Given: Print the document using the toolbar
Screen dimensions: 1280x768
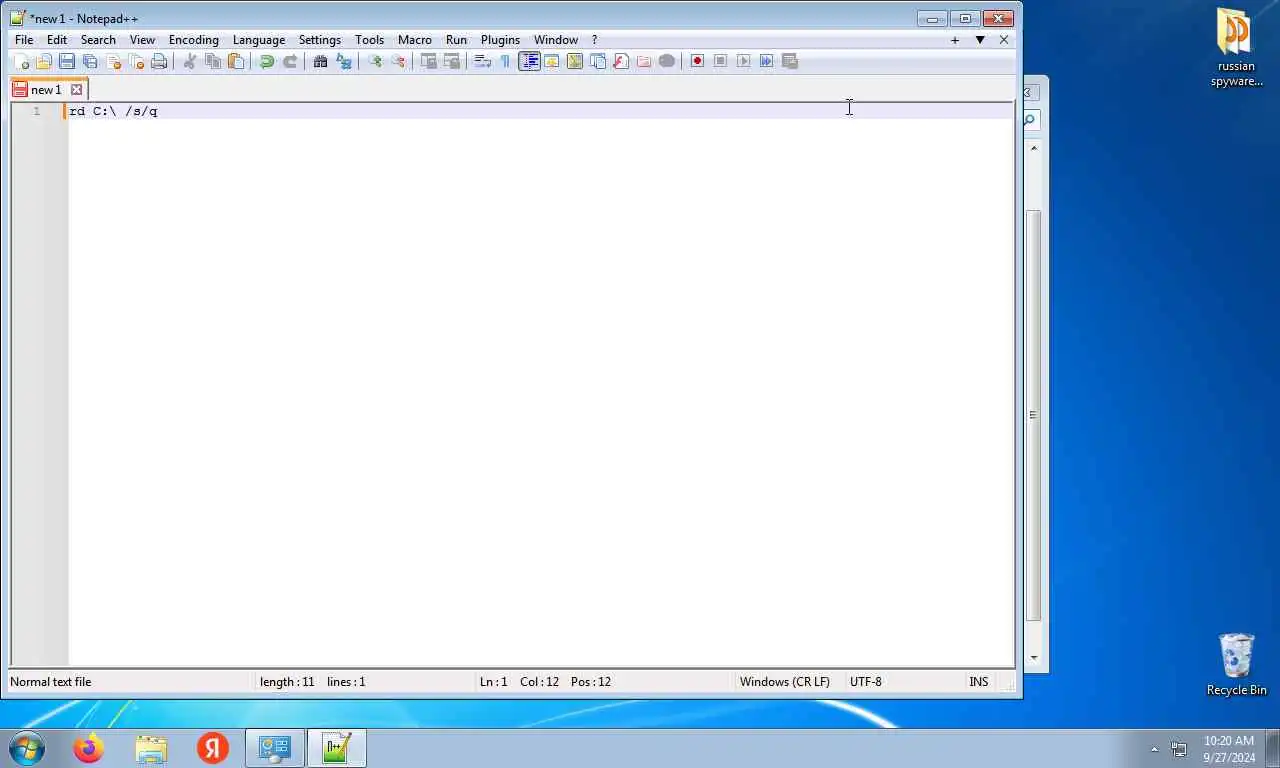Looking at the screenshot, I should tap(159, 61).
